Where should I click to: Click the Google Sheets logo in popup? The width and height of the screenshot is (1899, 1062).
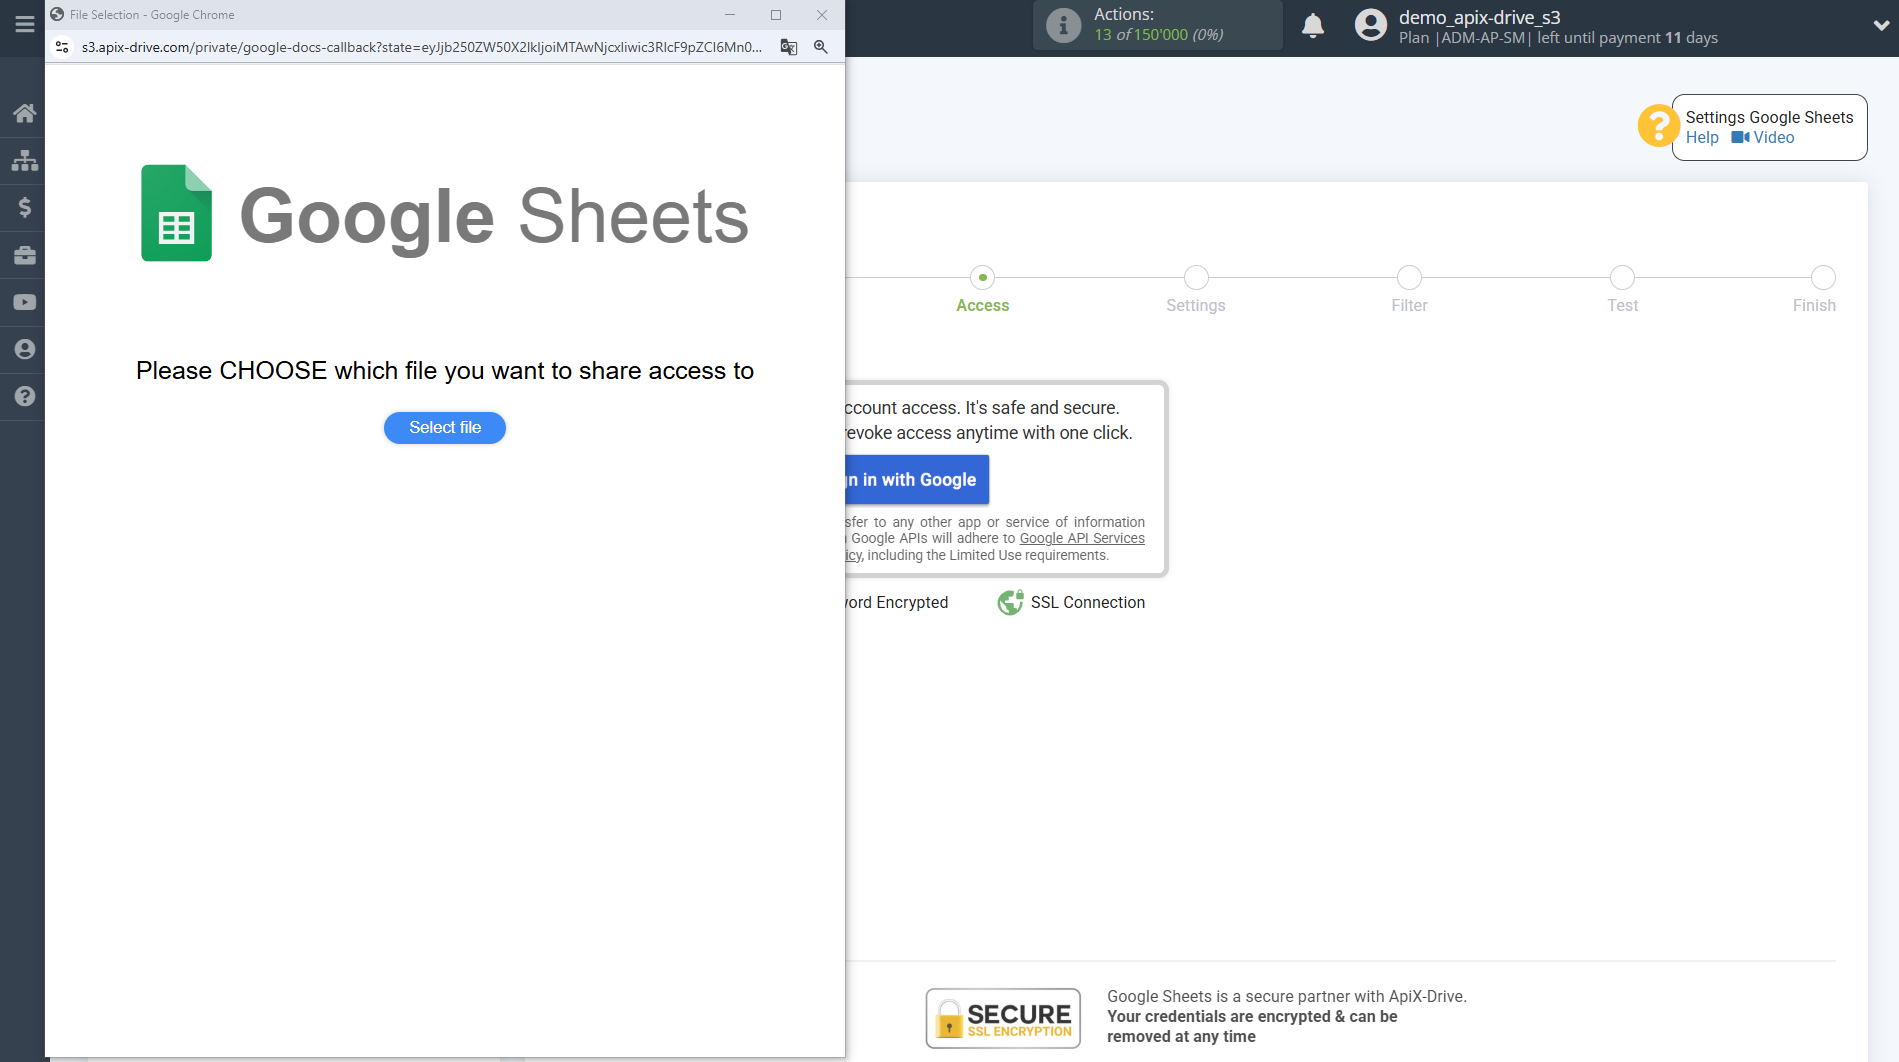445,214
